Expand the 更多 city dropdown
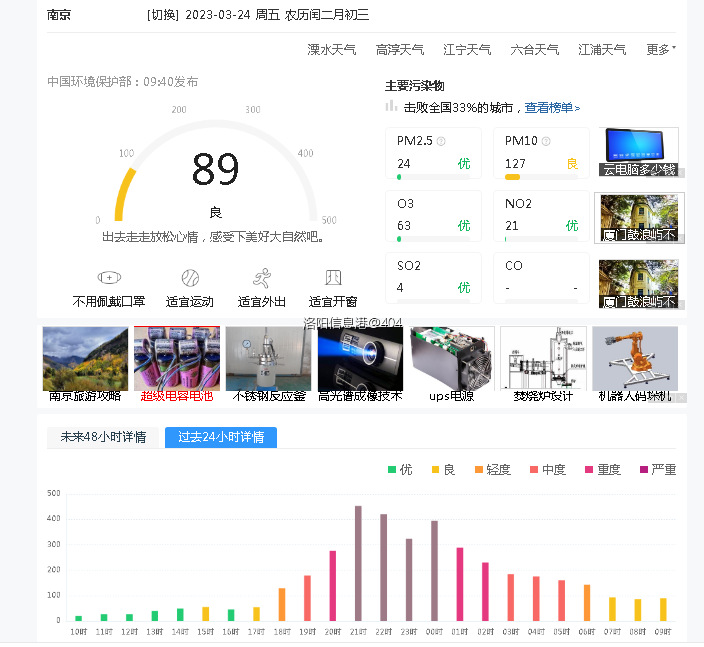The width and height of the screenshot is (704, 647). point(661,49)
